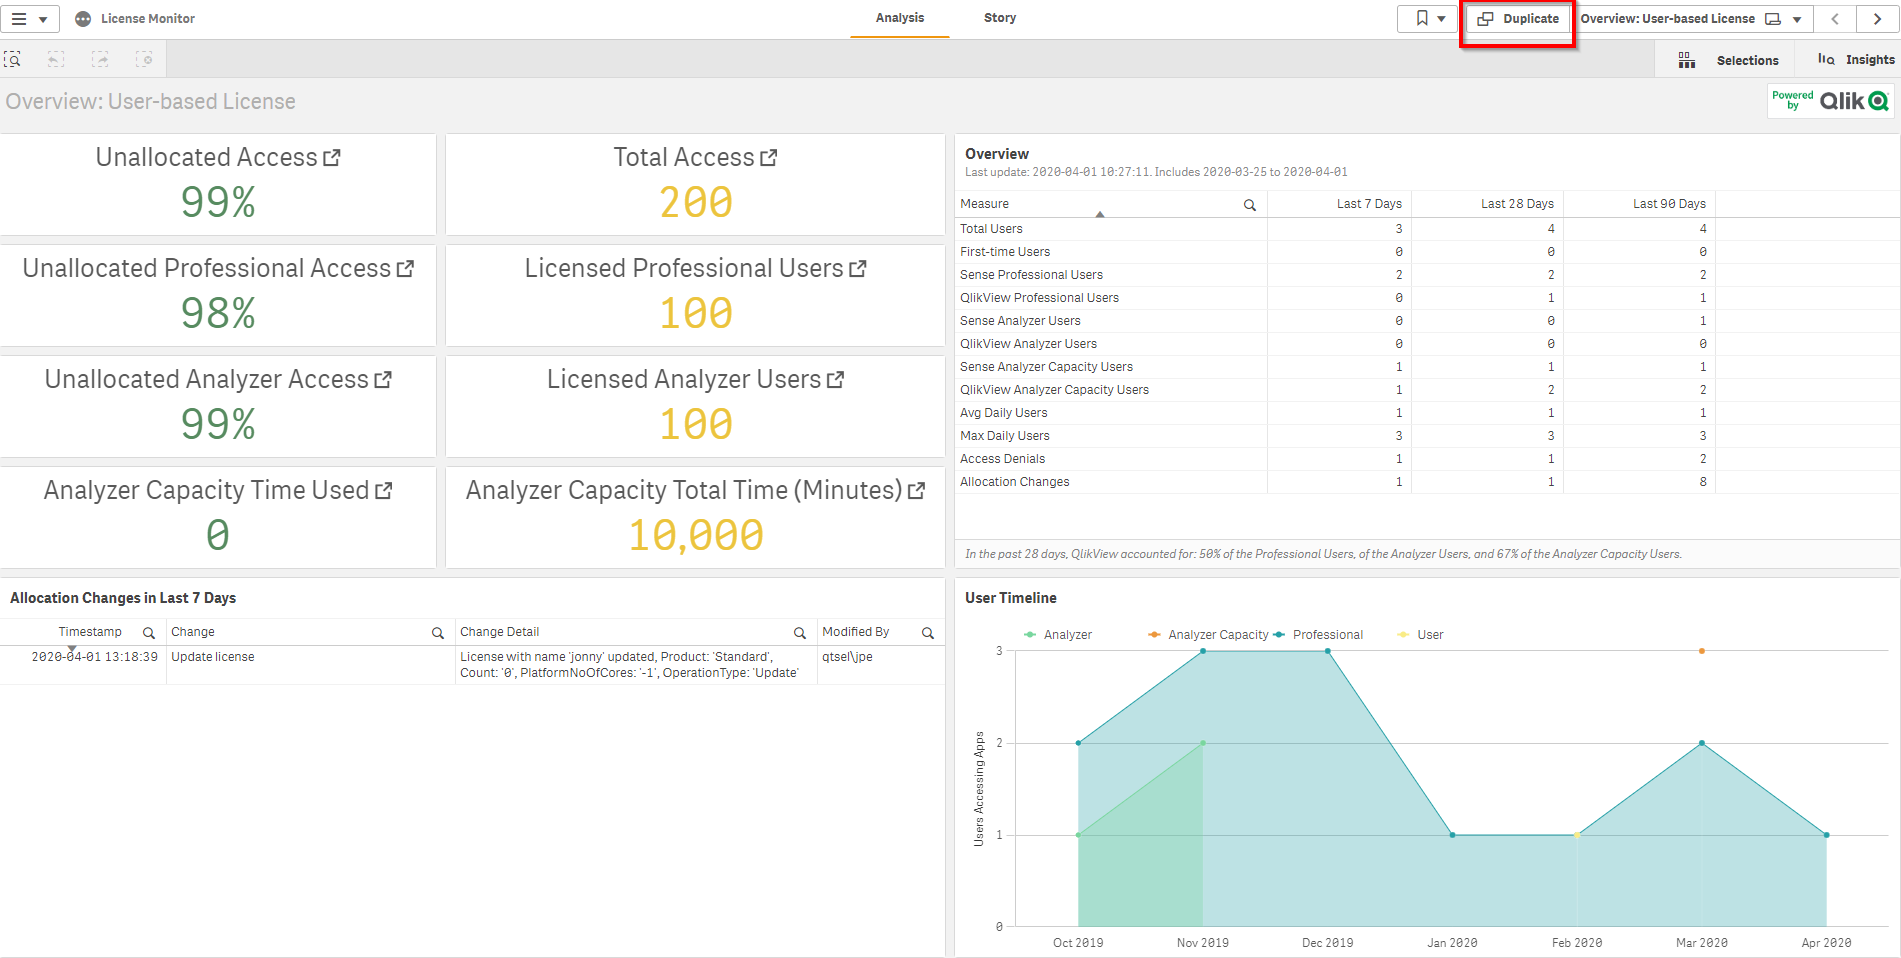
Task: Go to the next sheet with the right arrow
Action: point(1877,18)
